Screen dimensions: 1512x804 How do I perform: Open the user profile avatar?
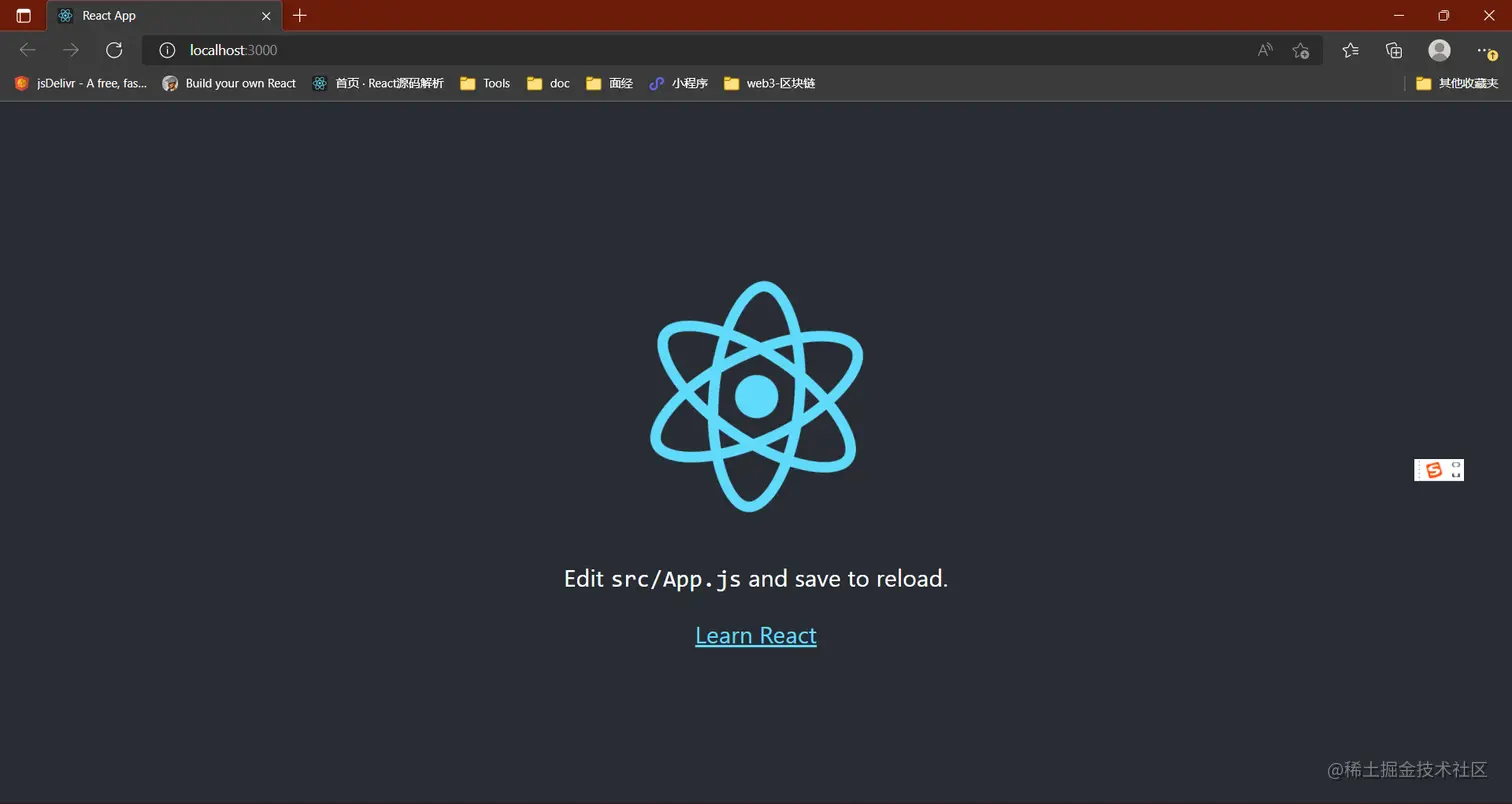coord(1439,50)
